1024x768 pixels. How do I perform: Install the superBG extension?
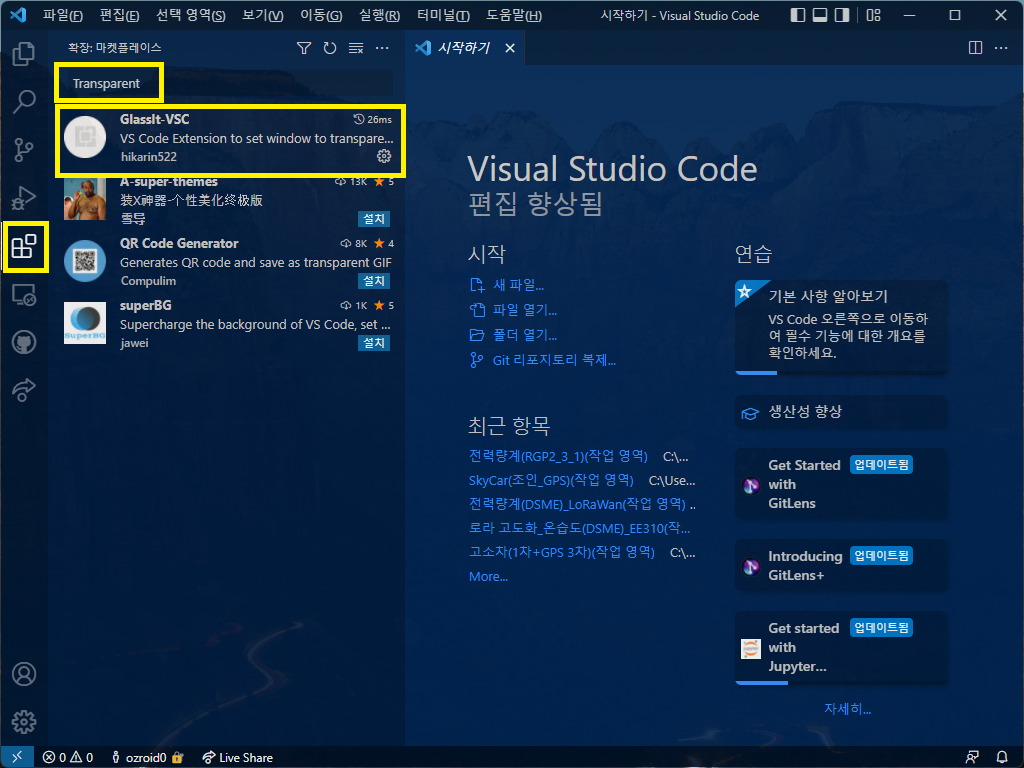[374, 343]
